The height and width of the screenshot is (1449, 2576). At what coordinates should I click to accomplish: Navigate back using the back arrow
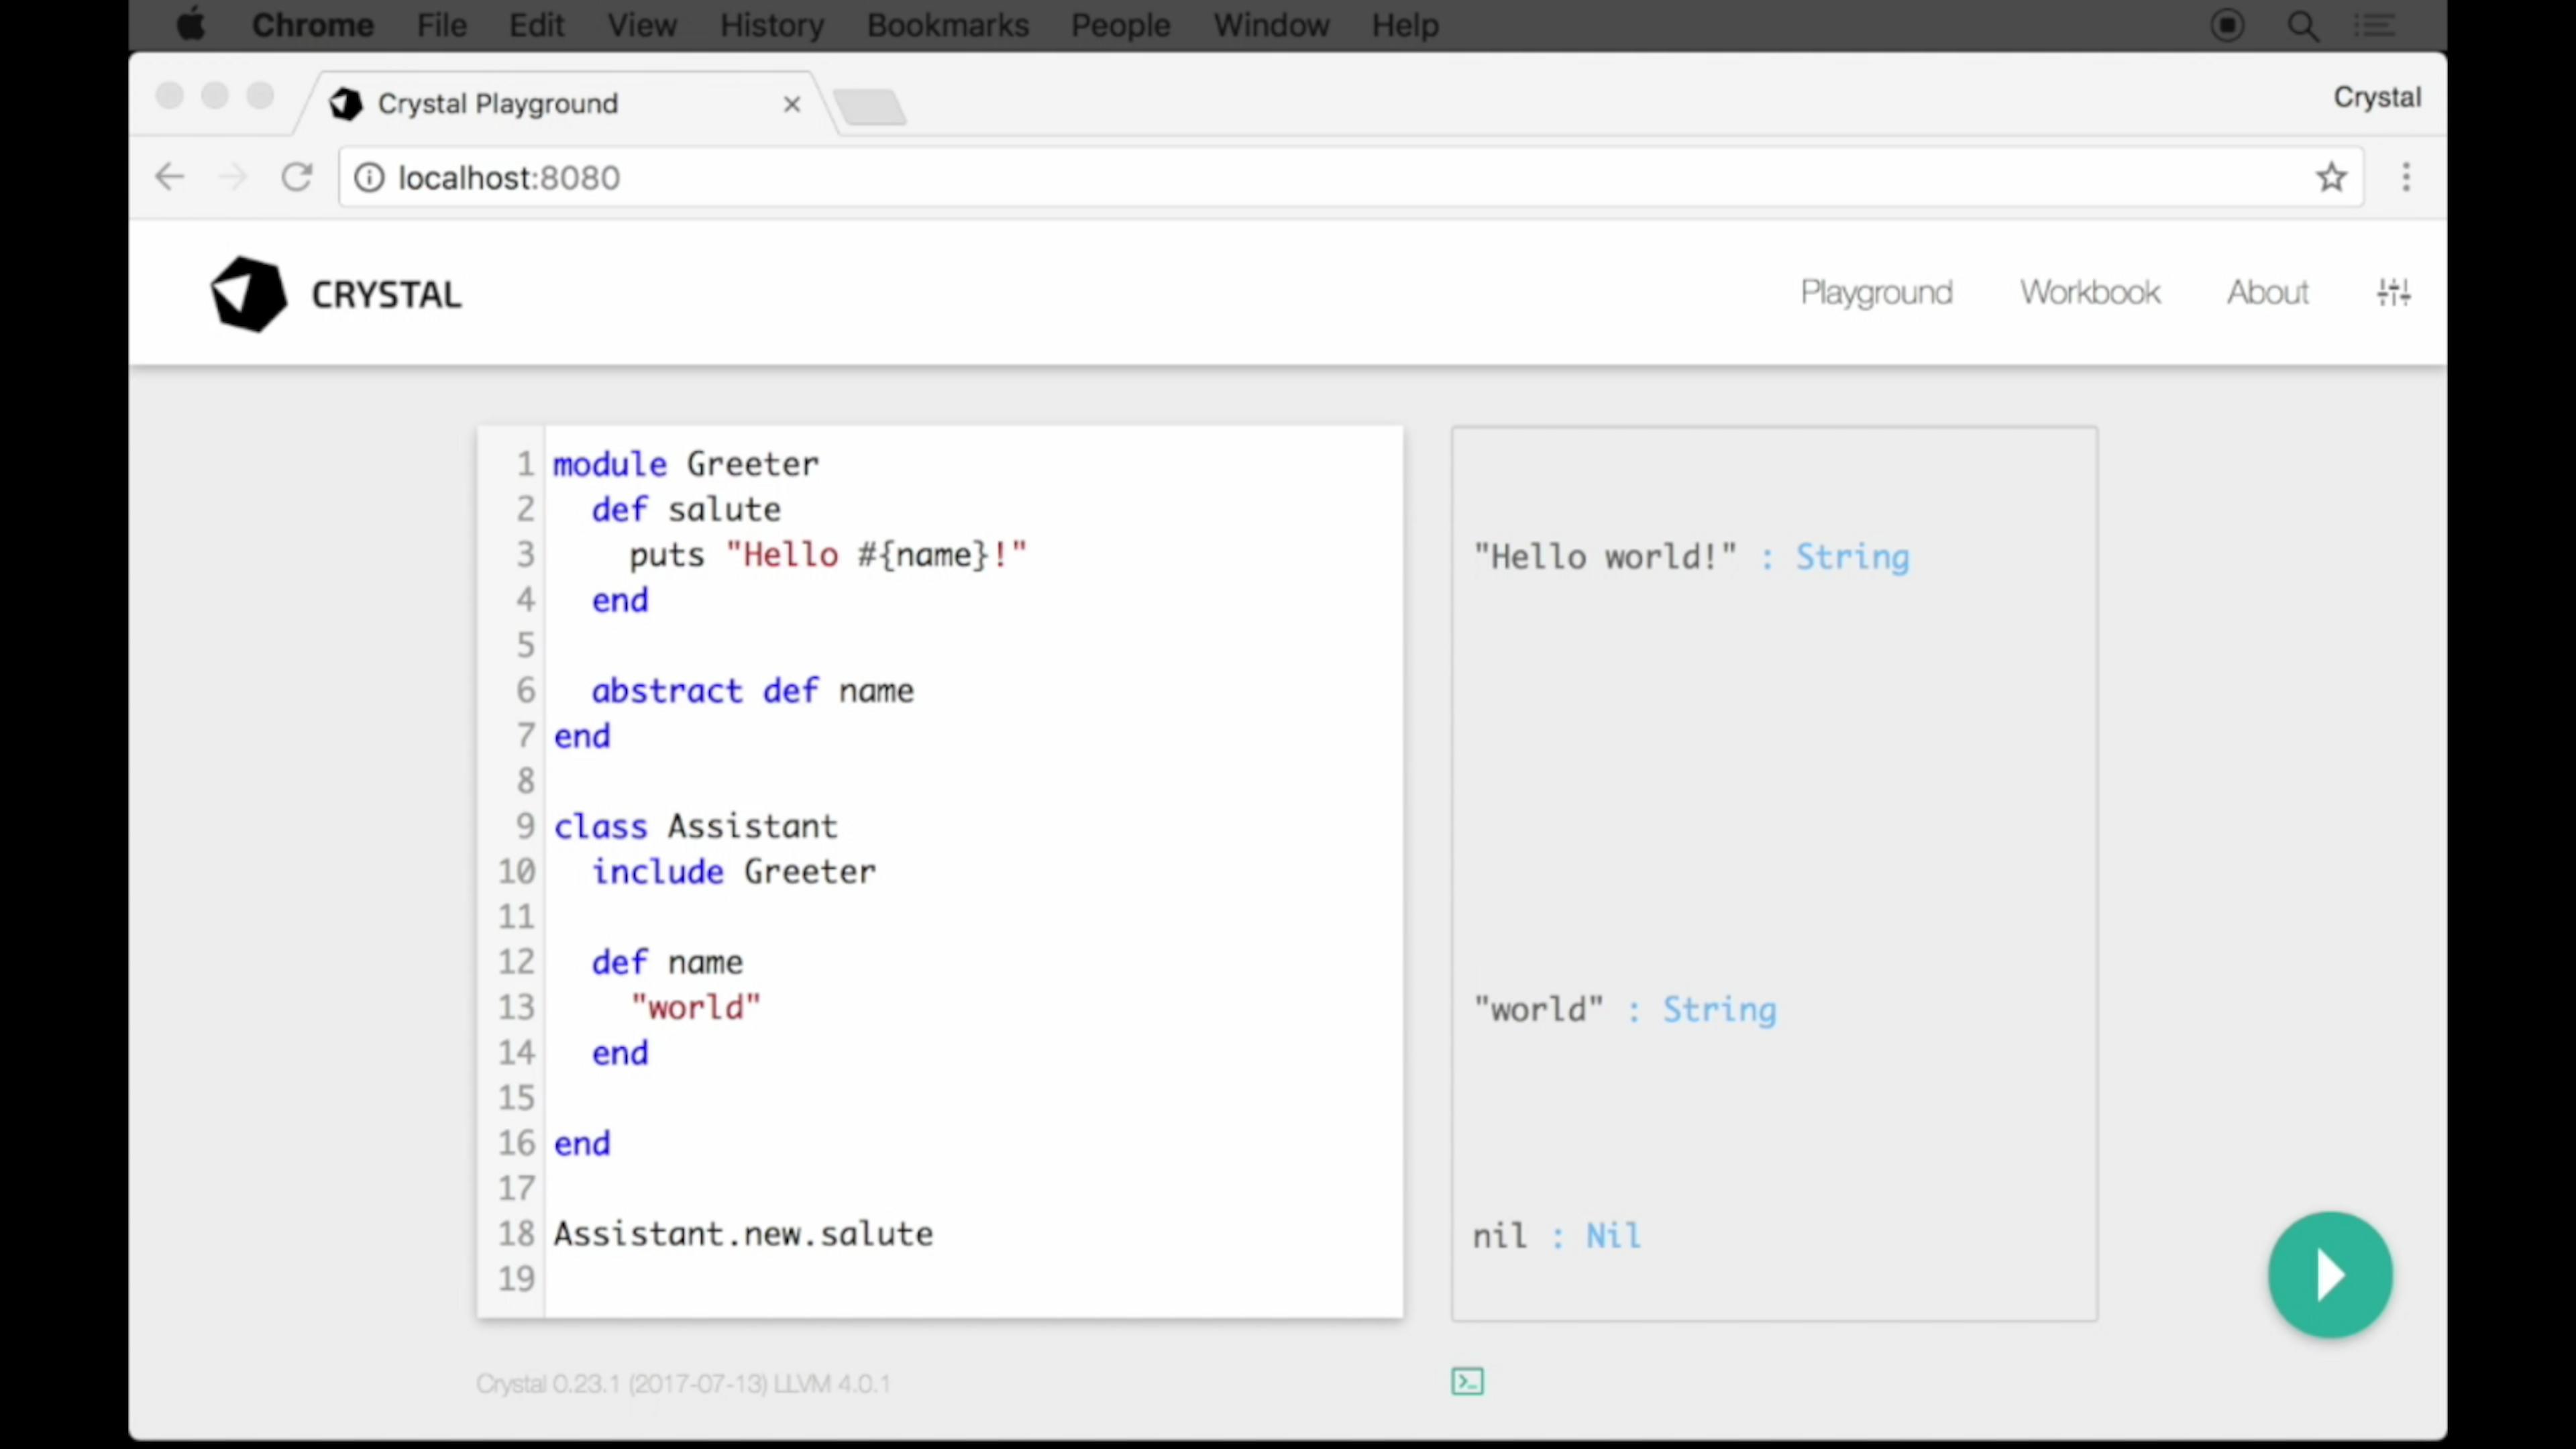[x=169, y=177]
